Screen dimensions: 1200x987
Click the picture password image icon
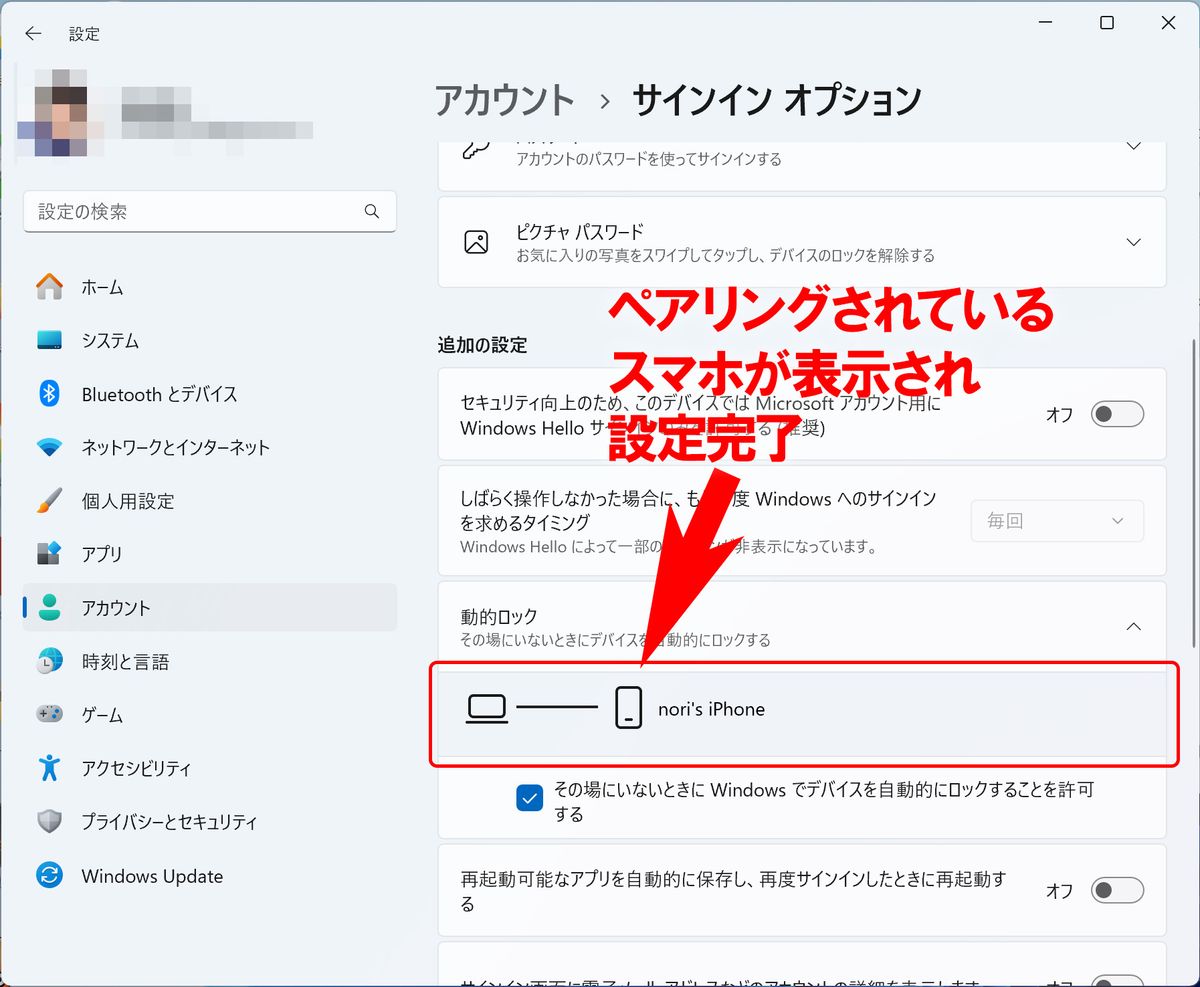tap(476, 242)
